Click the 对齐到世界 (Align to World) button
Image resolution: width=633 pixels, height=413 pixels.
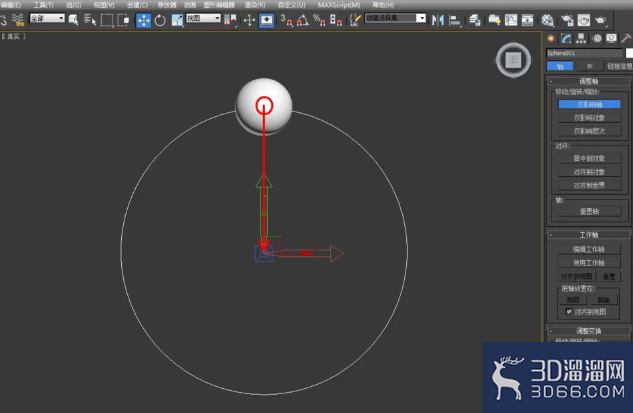[589, 185]
